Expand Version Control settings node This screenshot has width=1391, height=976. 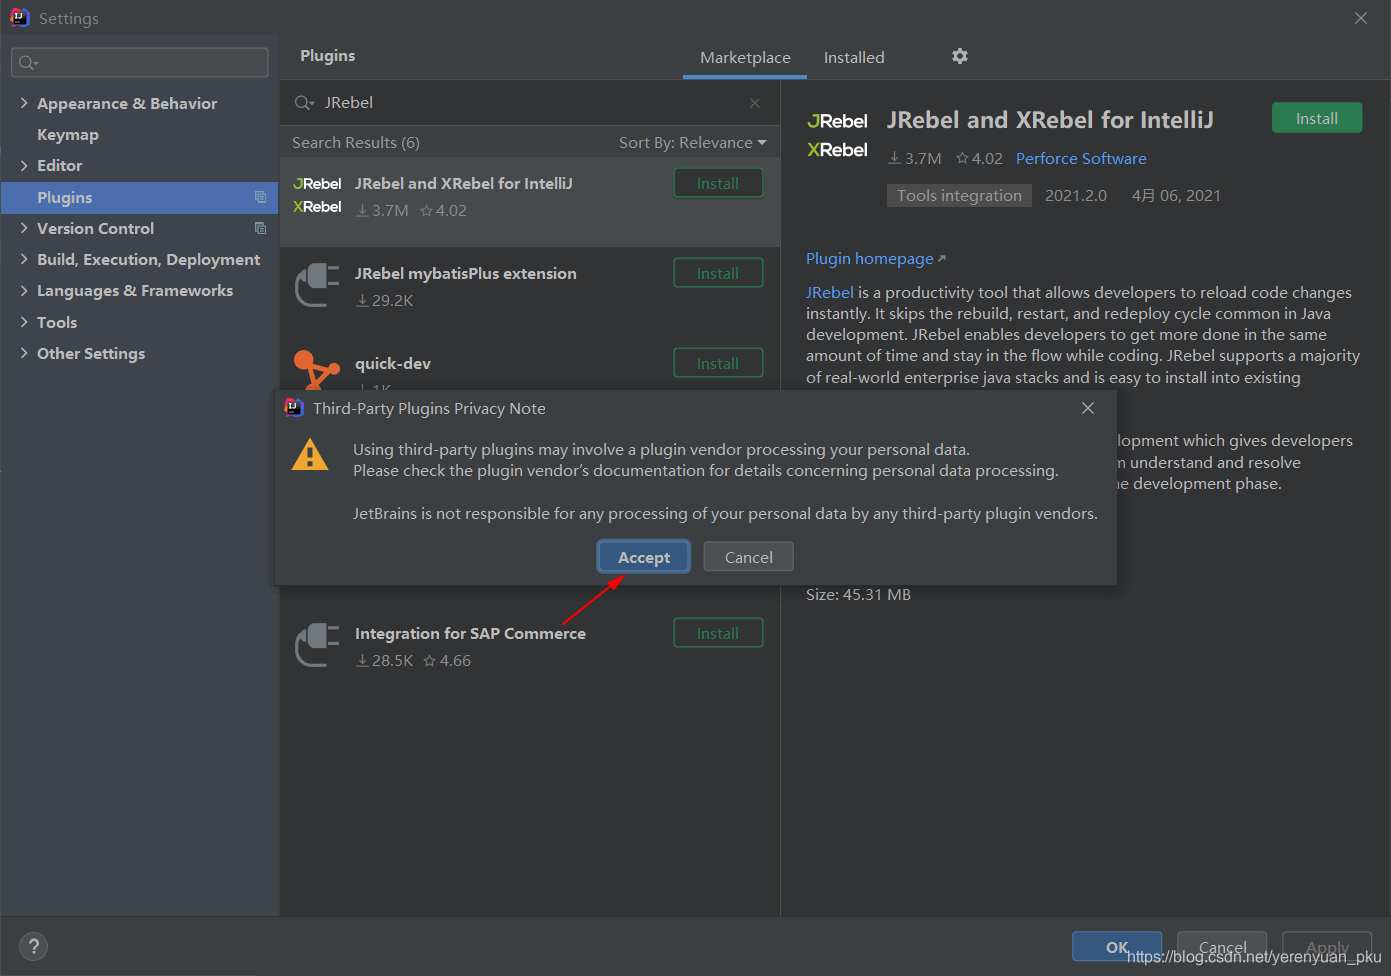(x=24, y=228)
